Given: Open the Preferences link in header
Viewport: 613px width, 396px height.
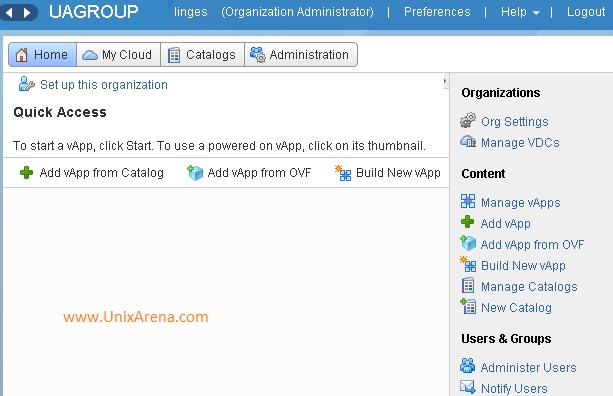Looking at the screenshot, I should [437, 12].
